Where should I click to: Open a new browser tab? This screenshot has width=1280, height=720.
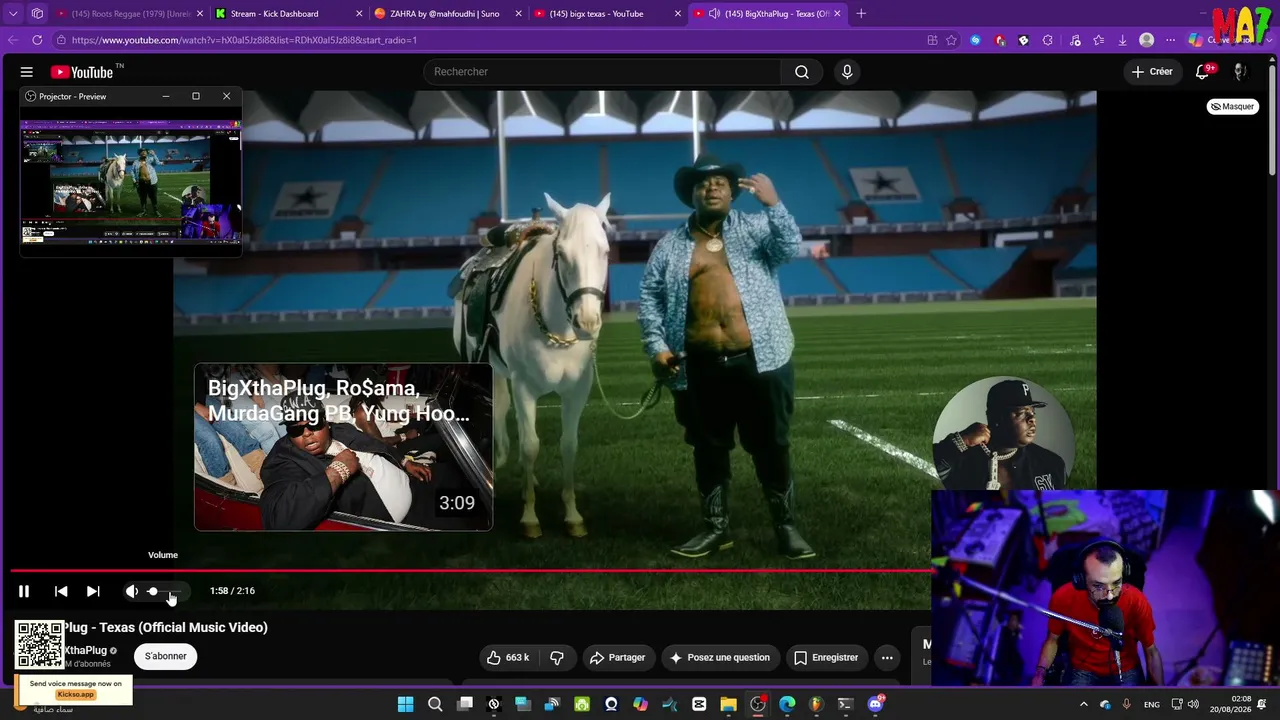tap(861, 14)
